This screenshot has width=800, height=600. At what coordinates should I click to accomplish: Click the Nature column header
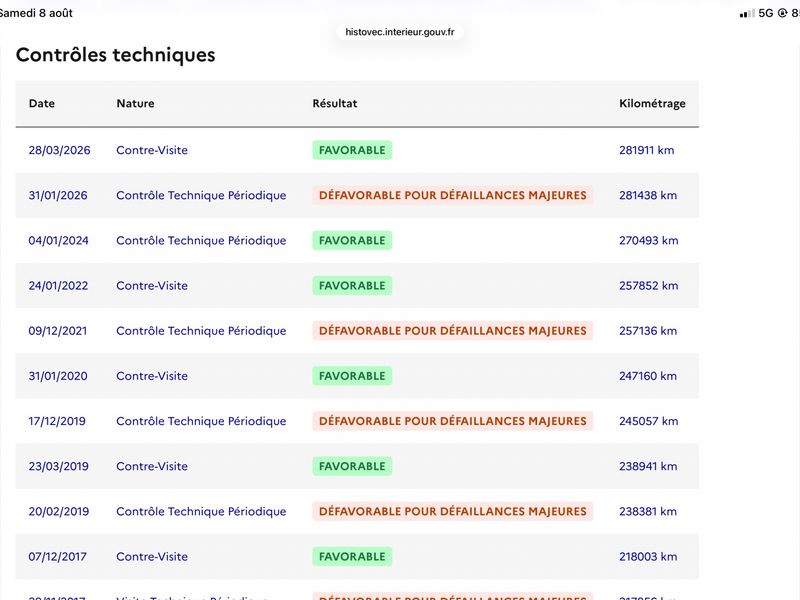135,103
